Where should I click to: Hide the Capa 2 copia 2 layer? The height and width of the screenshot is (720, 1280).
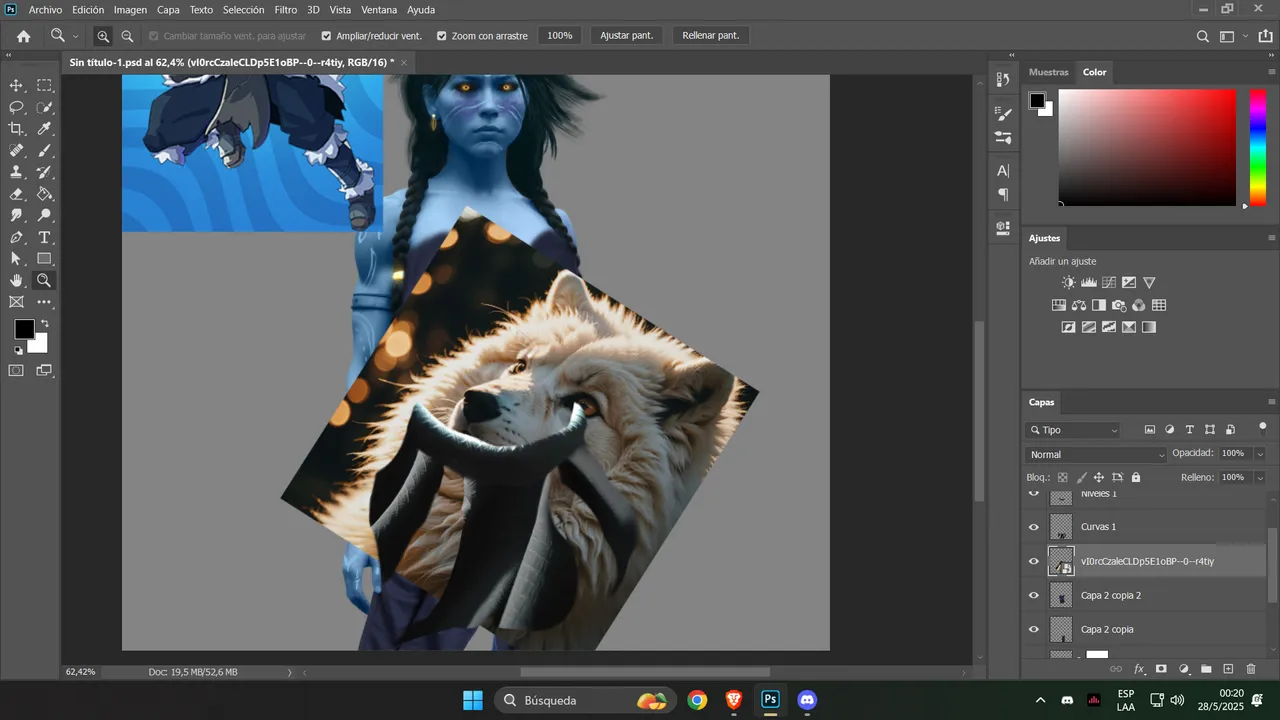(x=1034, y=595)
